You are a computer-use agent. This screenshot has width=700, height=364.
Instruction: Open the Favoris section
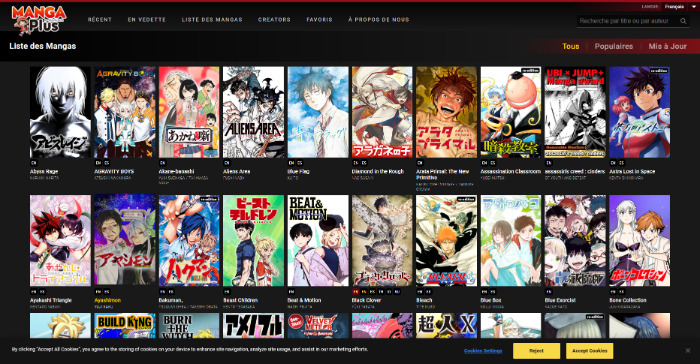click(319, 20)
